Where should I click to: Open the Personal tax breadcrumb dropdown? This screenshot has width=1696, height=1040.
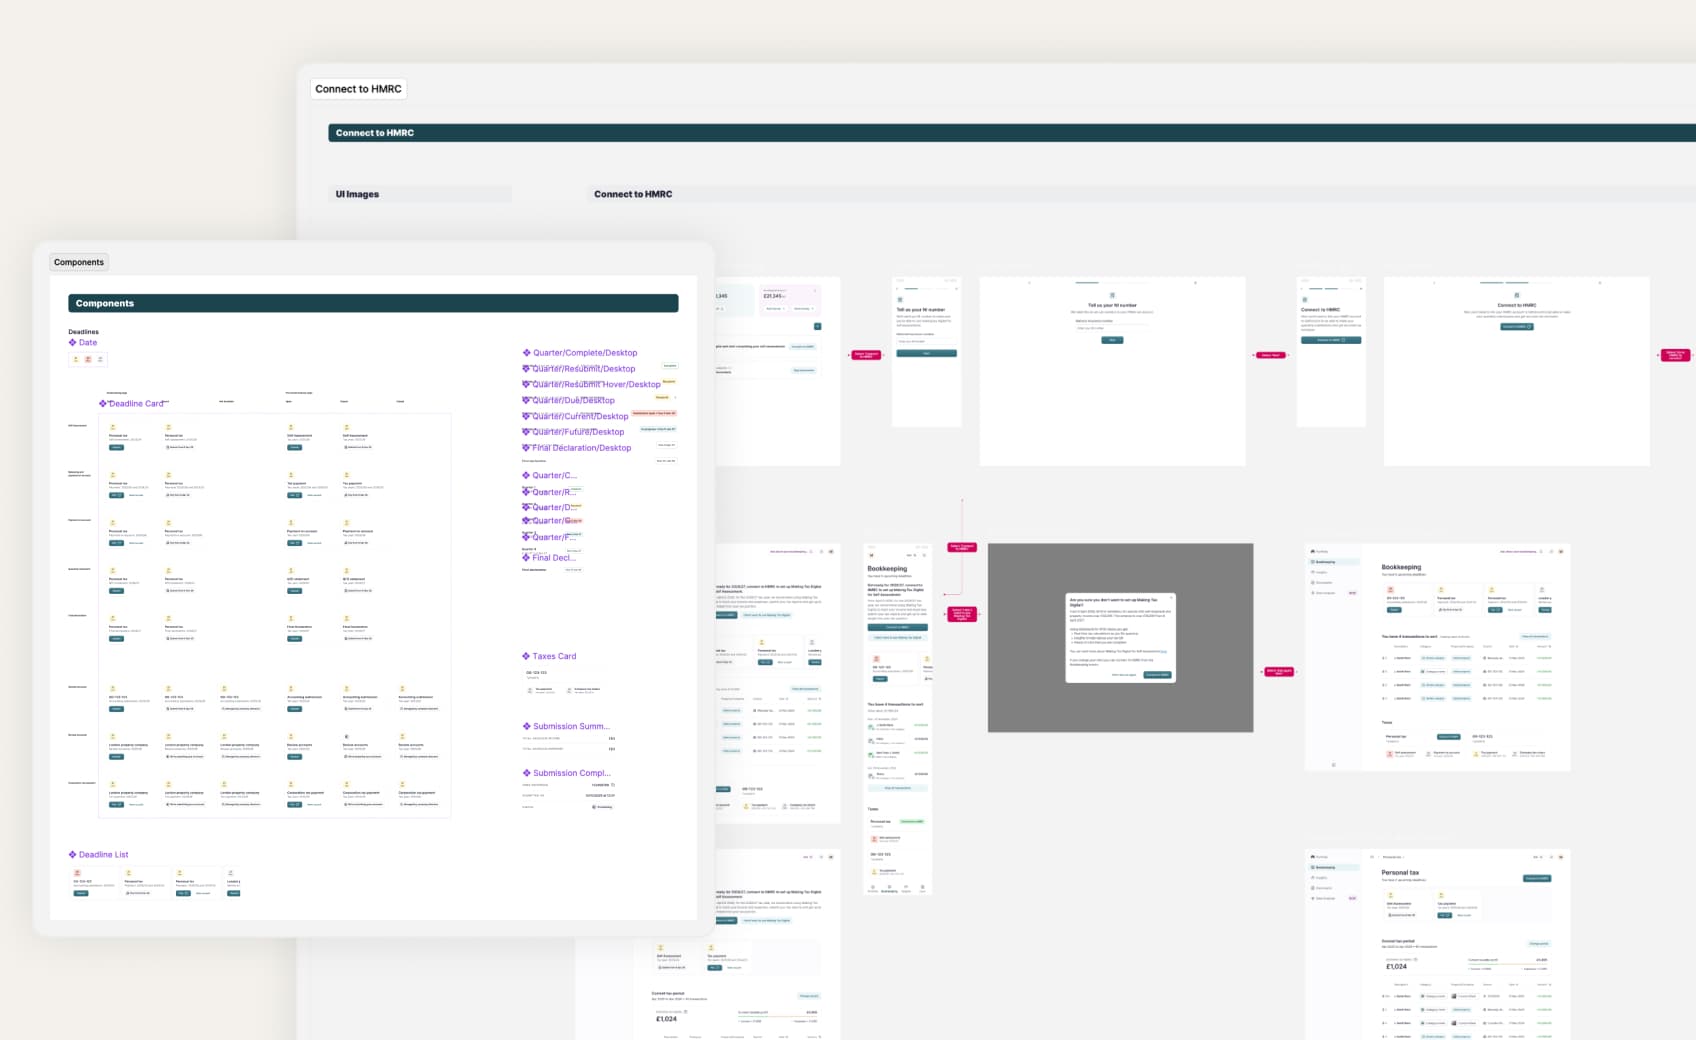1395,857
